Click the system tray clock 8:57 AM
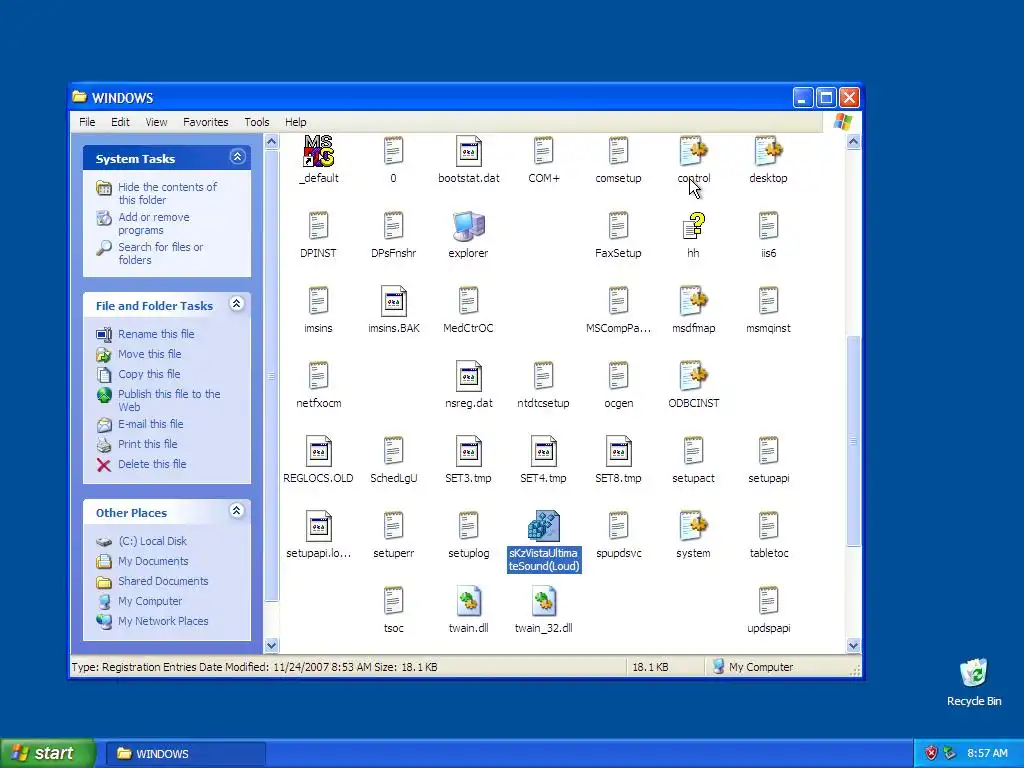The height and width of the screenshot is (768, 1024). [987, 754]
